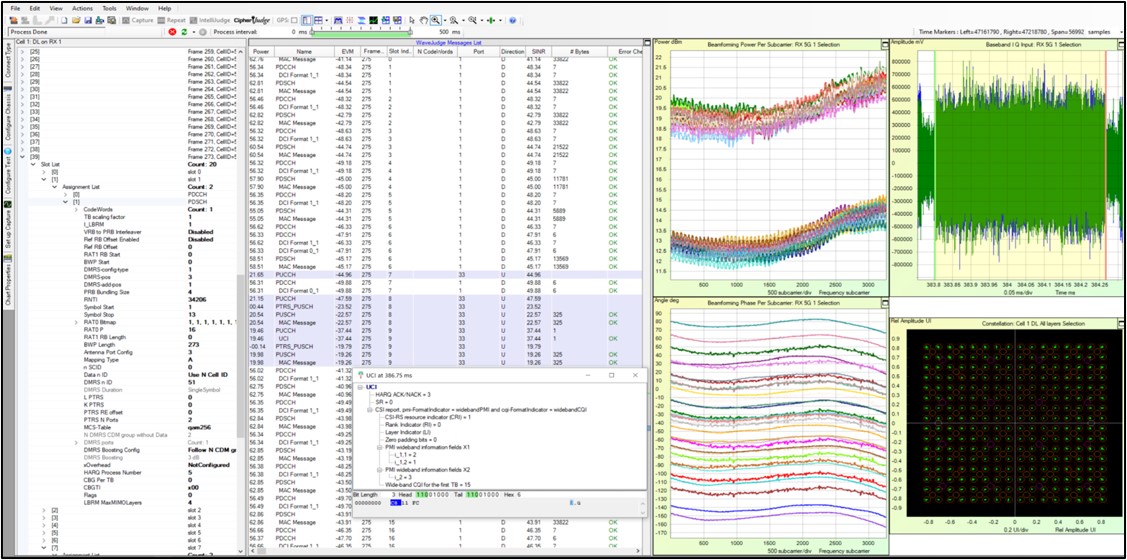Click the green marker-plus toolbar icon
The image size is (1127, 560).
tap(491, 20)
